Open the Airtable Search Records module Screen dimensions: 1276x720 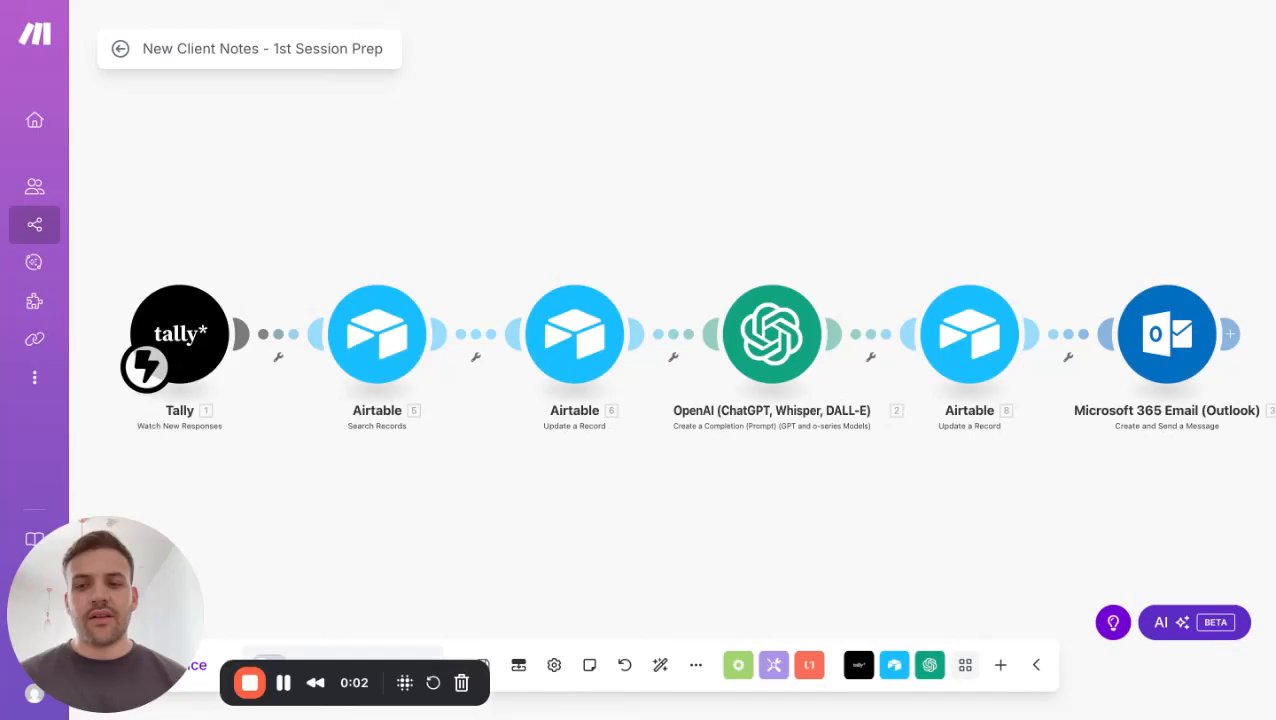pos(377,334)
